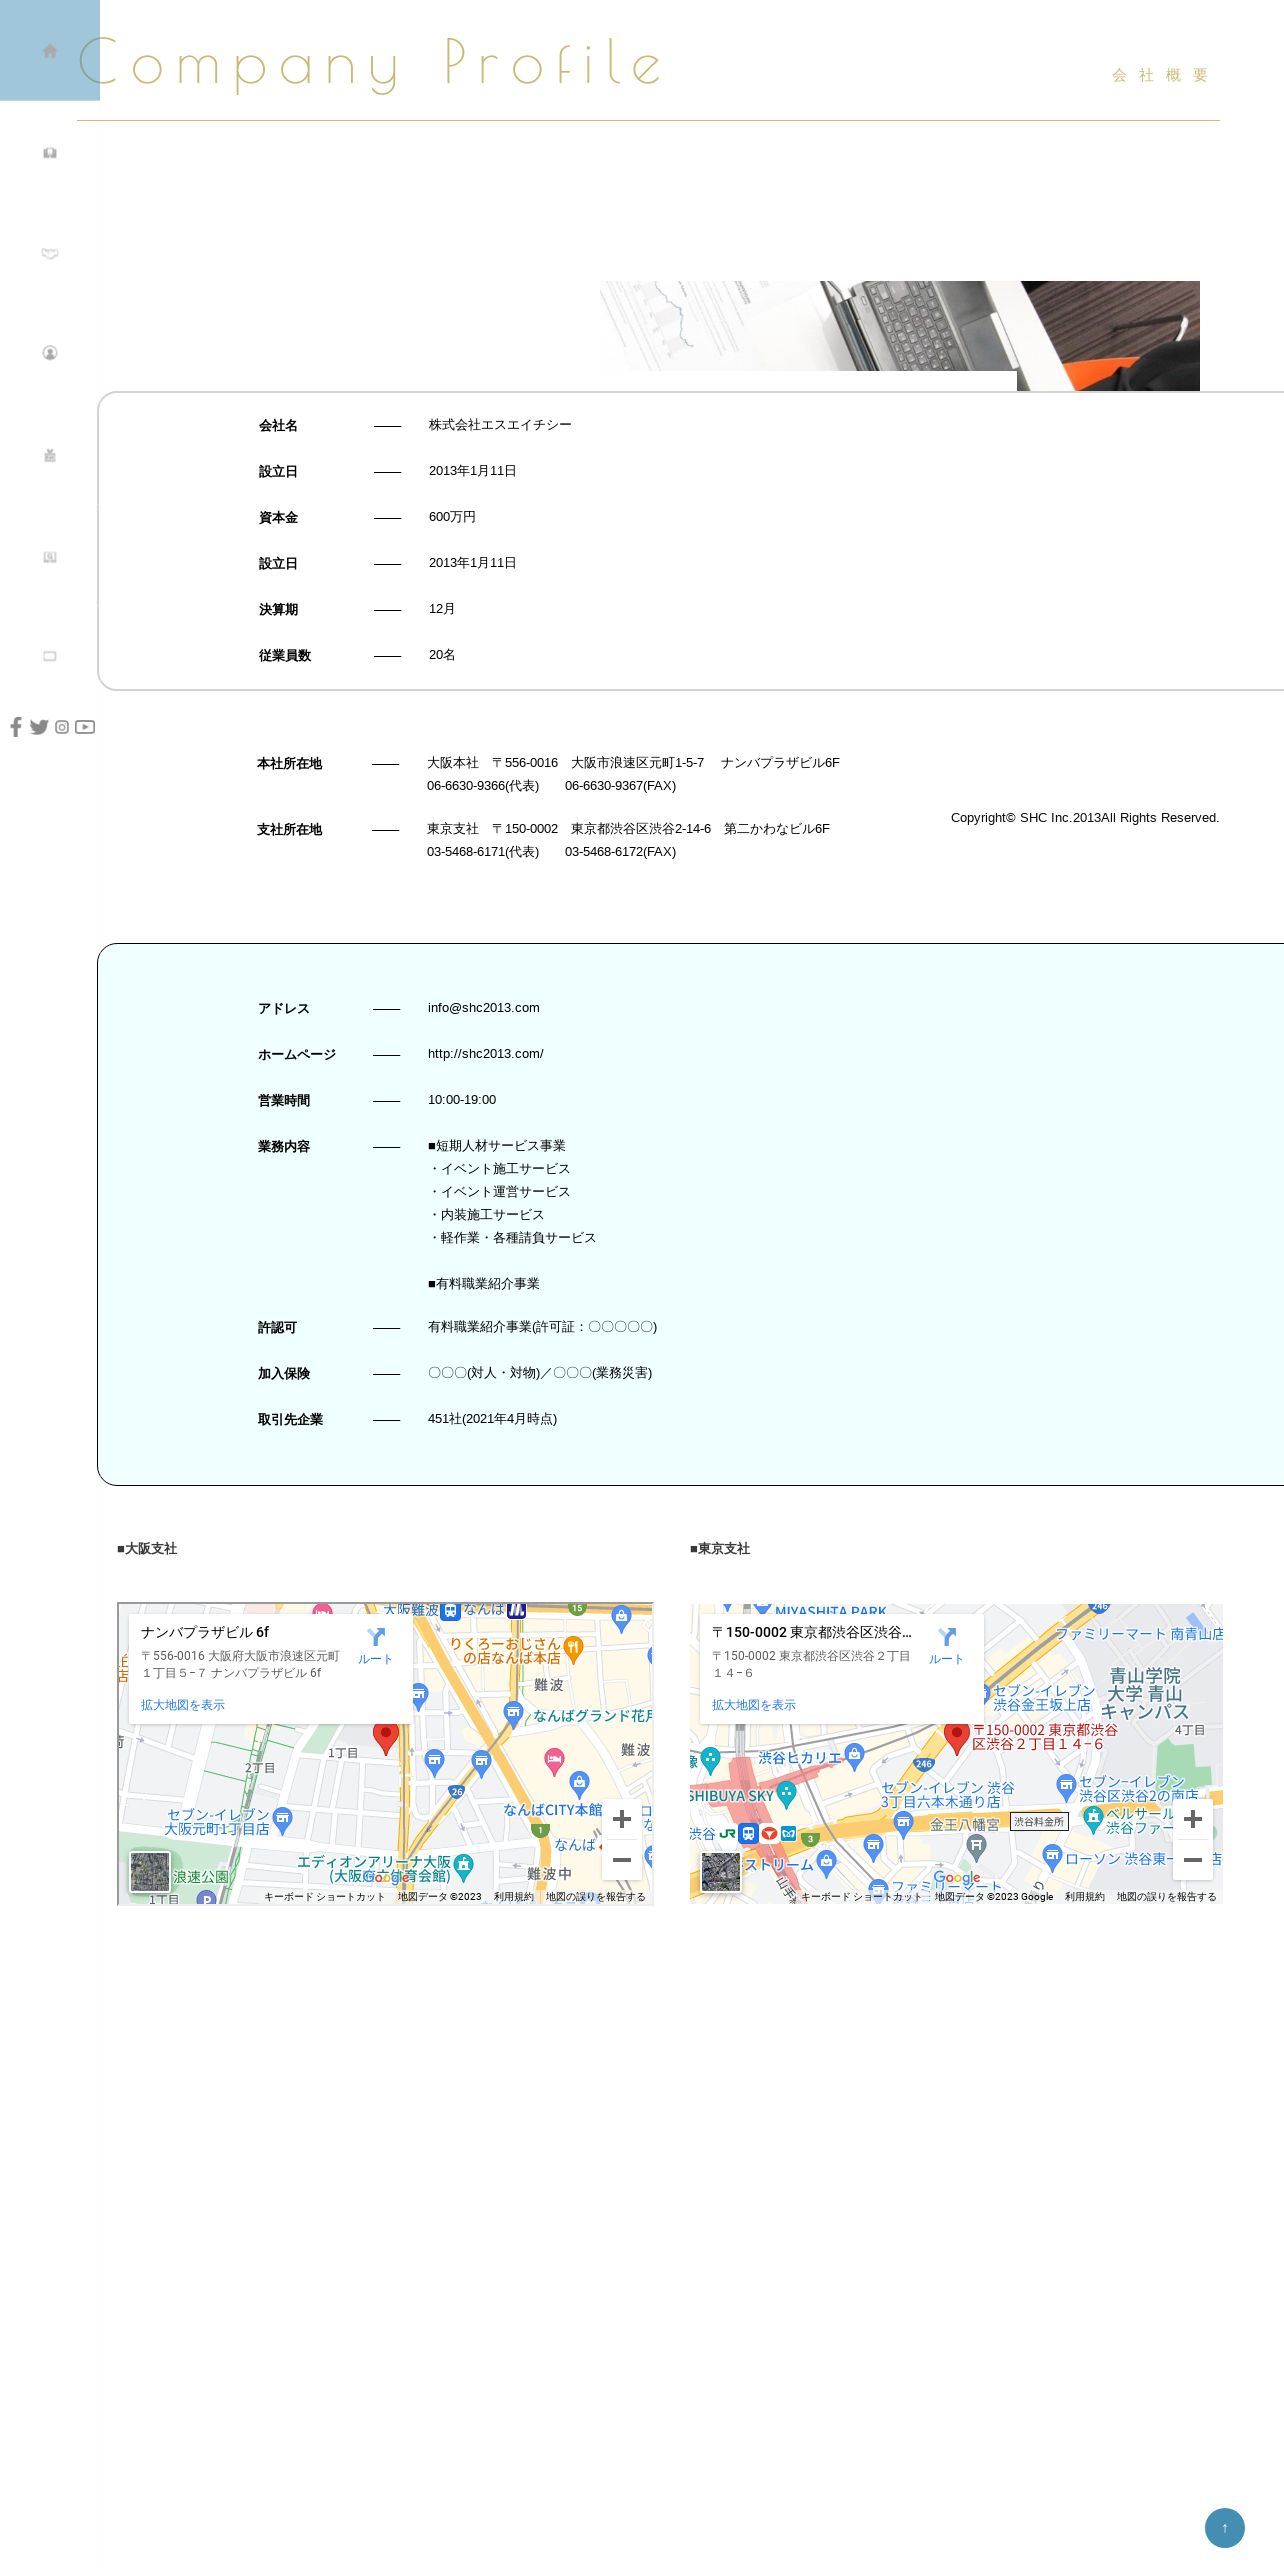Click the なんばグランド花月 label on map
The width and height of the screenshot is (1284, 2568).
coord(592,1716)
